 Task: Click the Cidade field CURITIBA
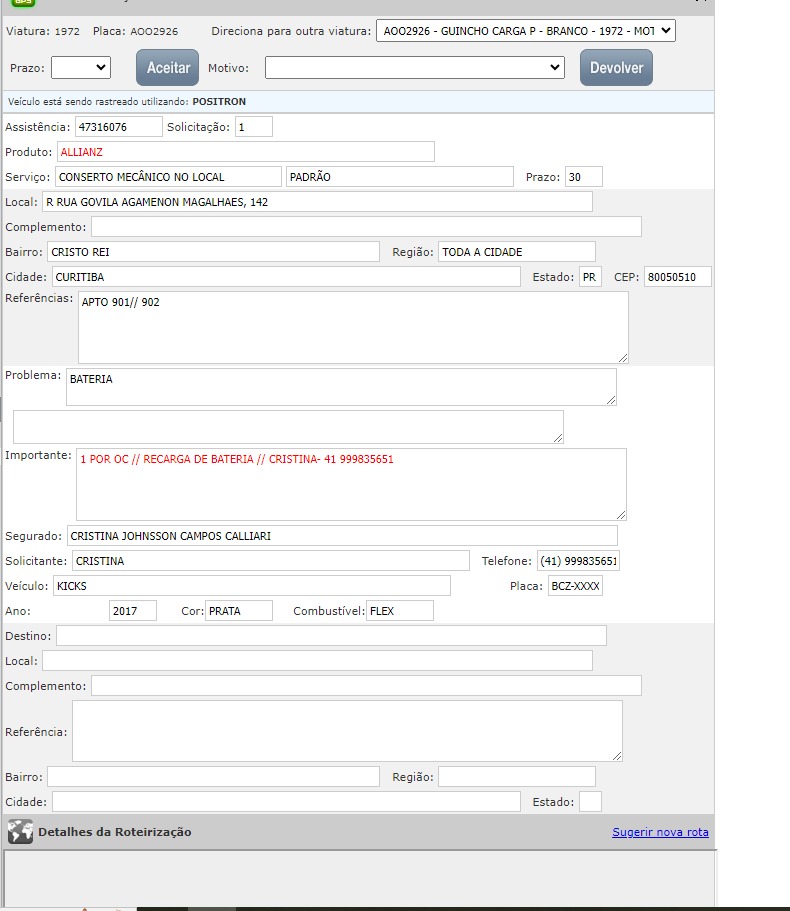286,277
